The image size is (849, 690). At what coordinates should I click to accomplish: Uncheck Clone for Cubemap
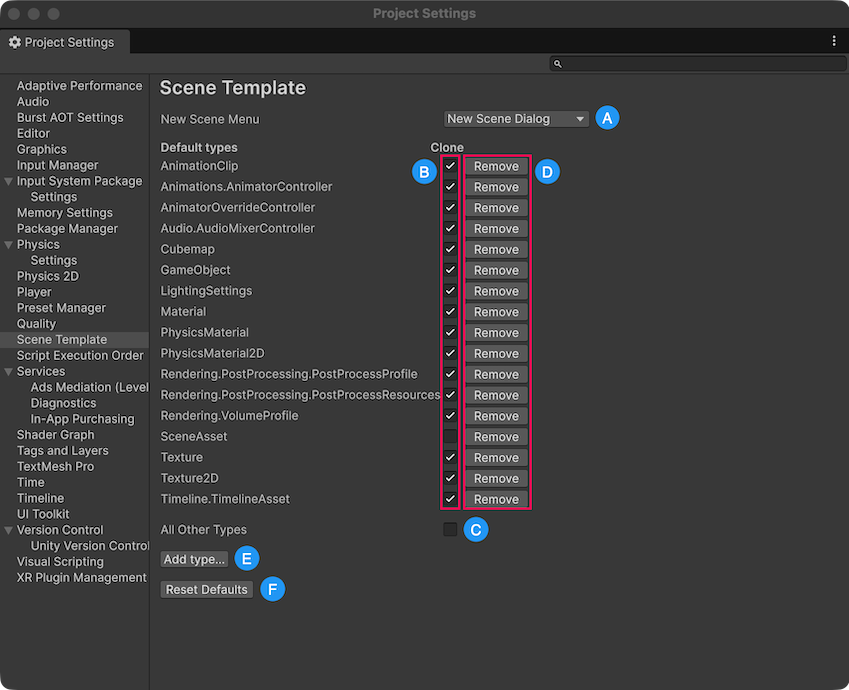pyautogui.click(x=450, y=249)
